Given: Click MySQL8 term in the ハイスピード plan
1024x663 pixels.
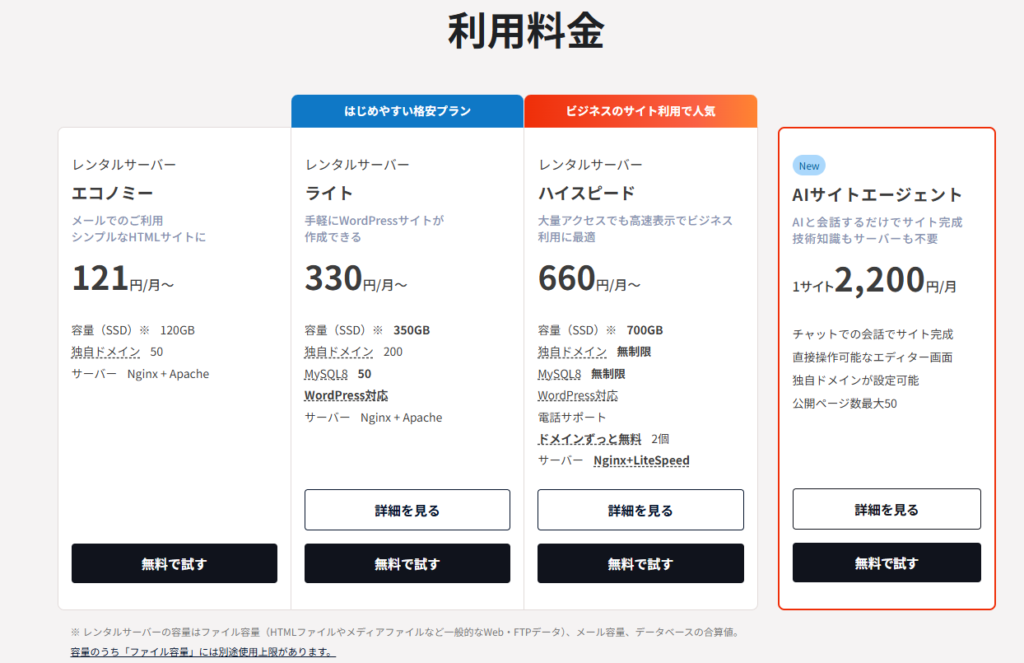Looking at the screenshot, I should [559, 374].
